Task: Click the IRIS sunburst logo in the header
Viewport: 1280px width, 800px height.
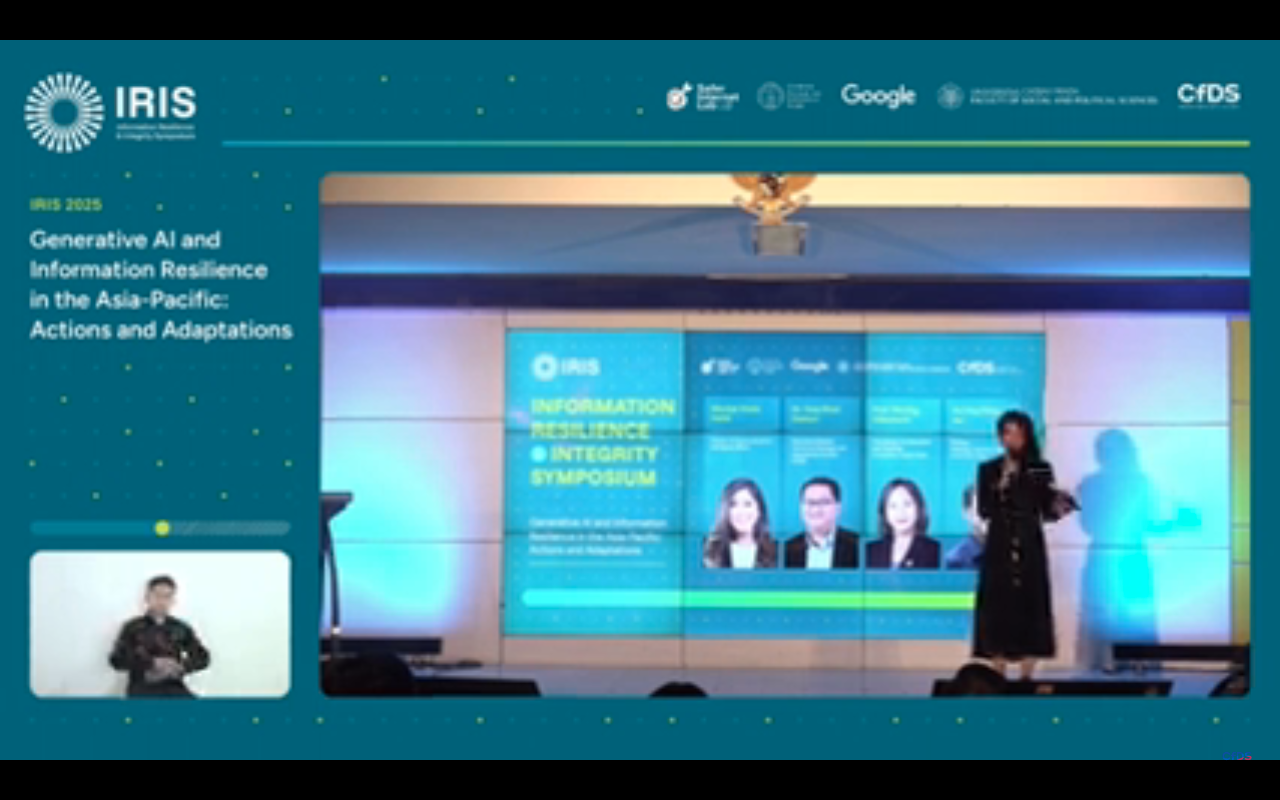Action: pos(64,112)
